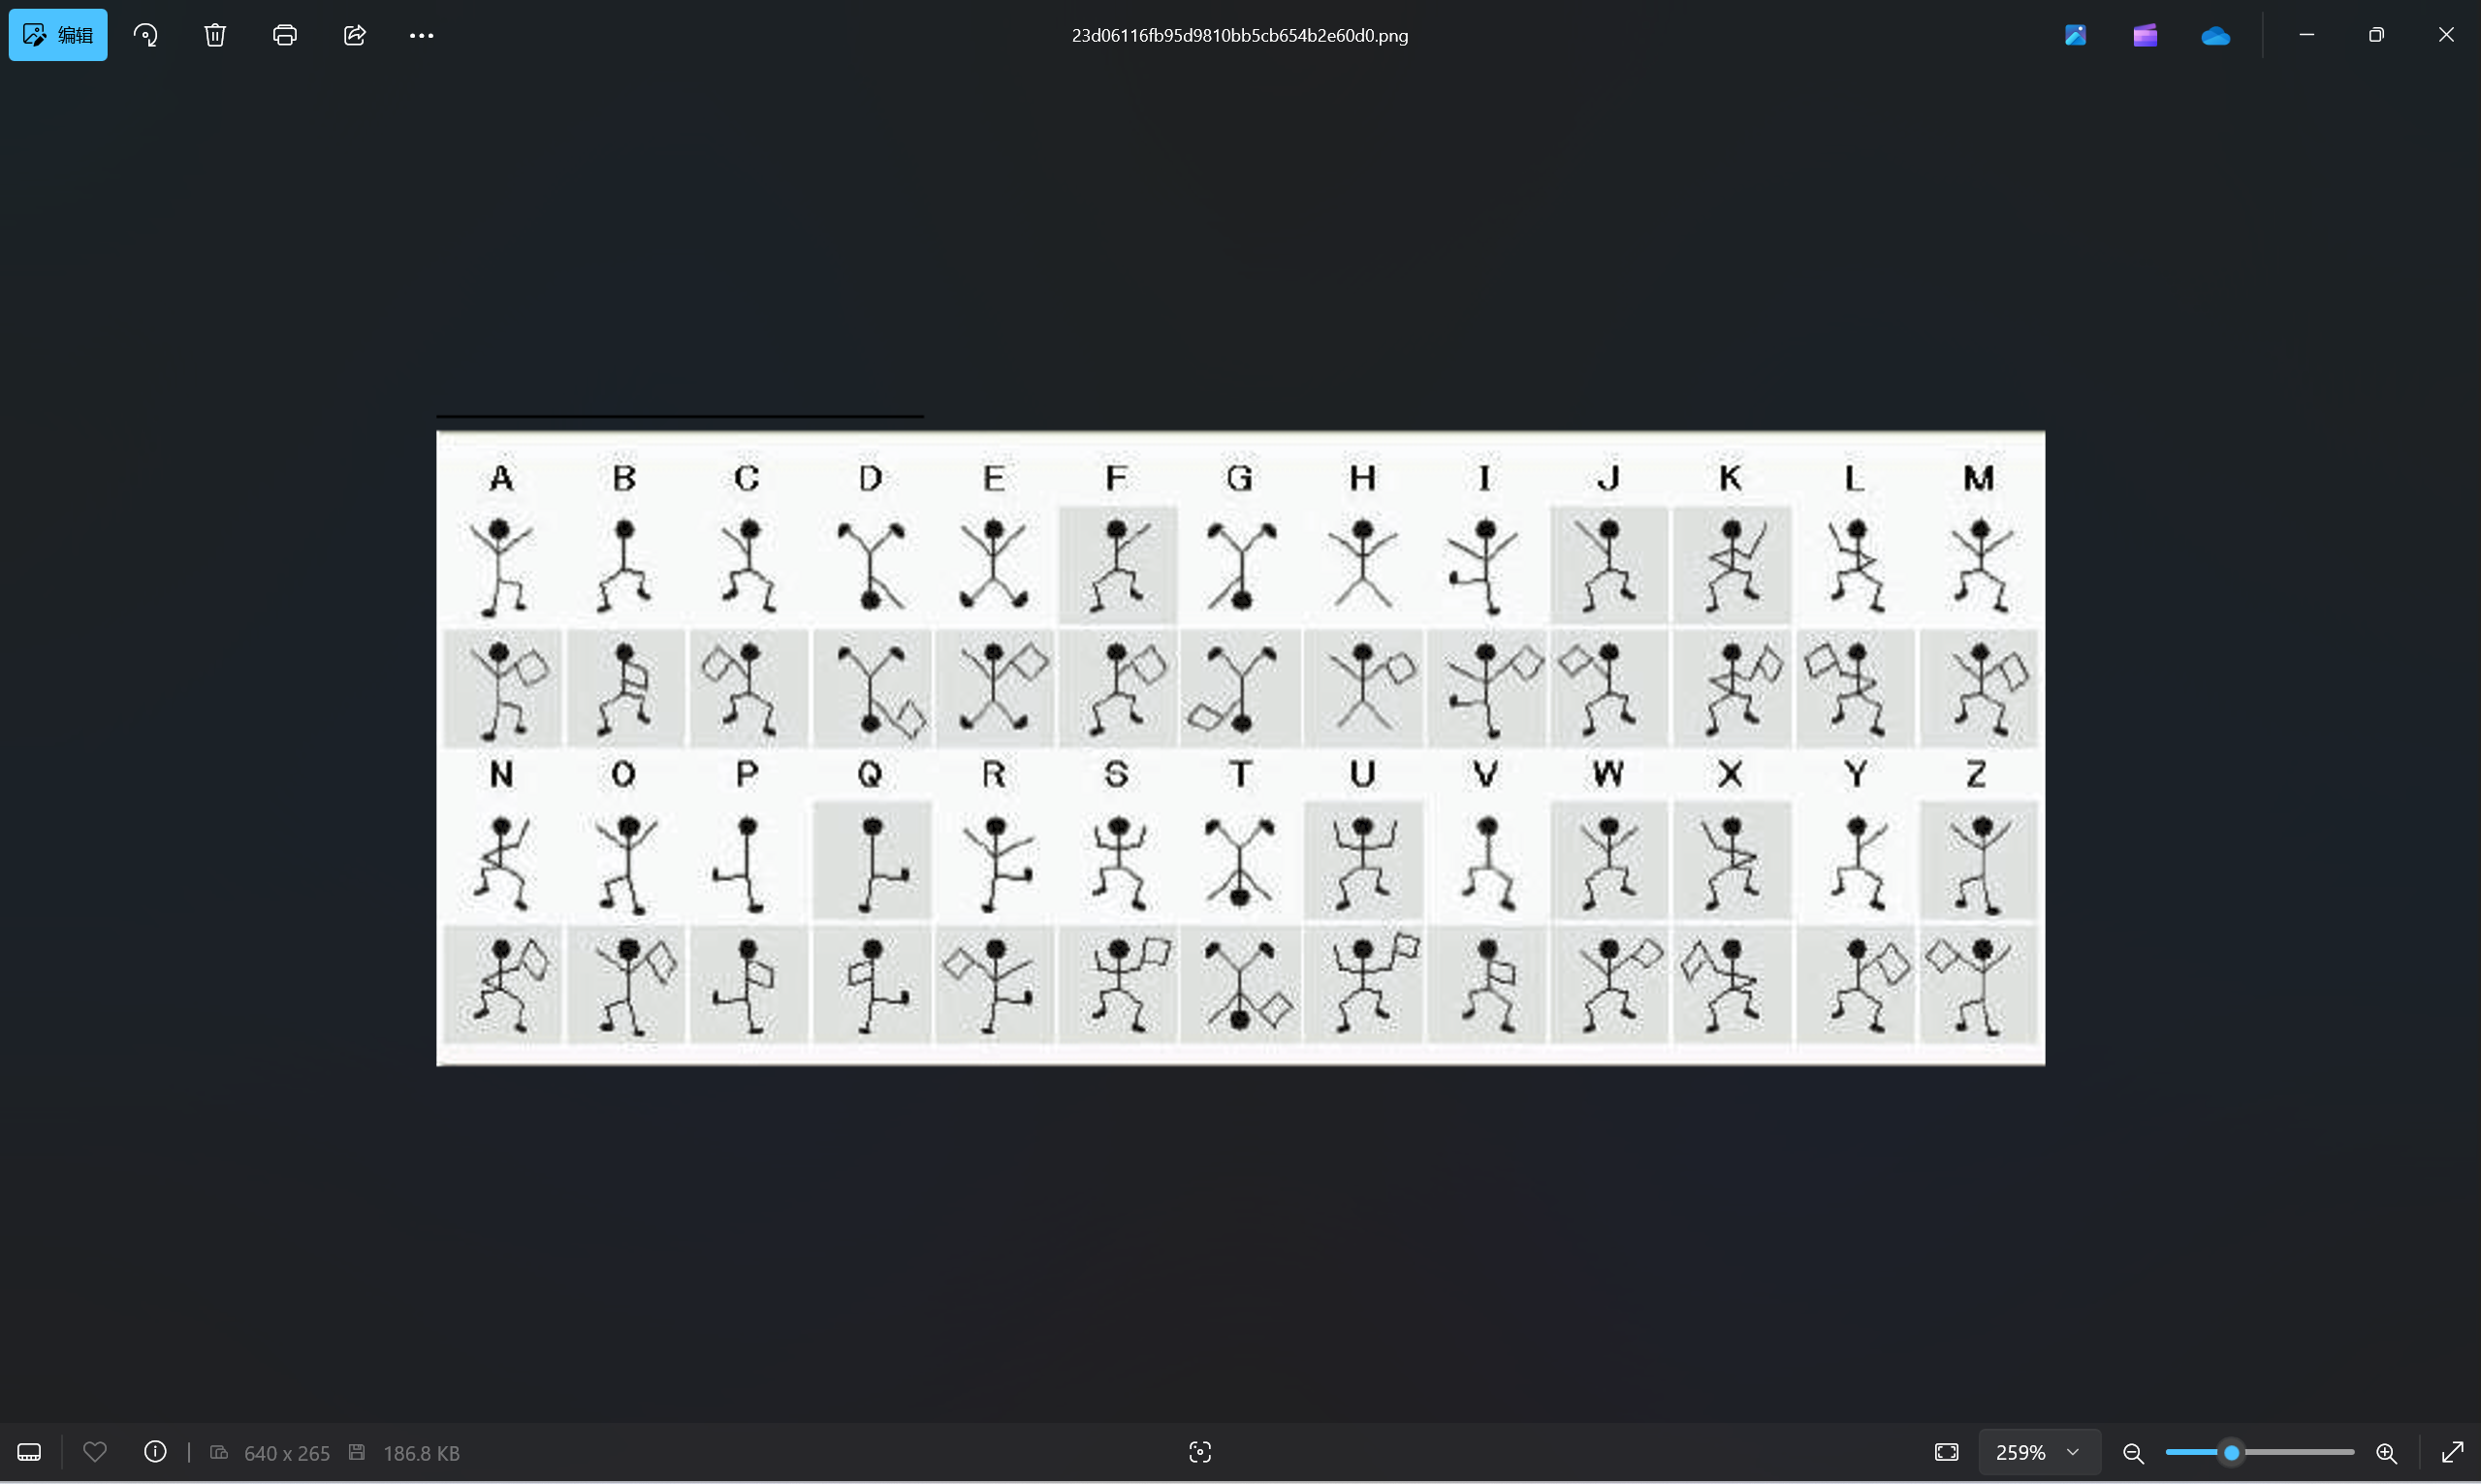
Task: Show file info with the info icon
Action: pos(155,1452)
